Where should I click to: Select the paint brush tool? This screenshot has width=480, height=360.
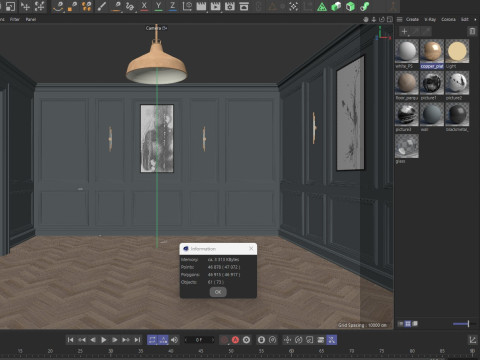102,6
